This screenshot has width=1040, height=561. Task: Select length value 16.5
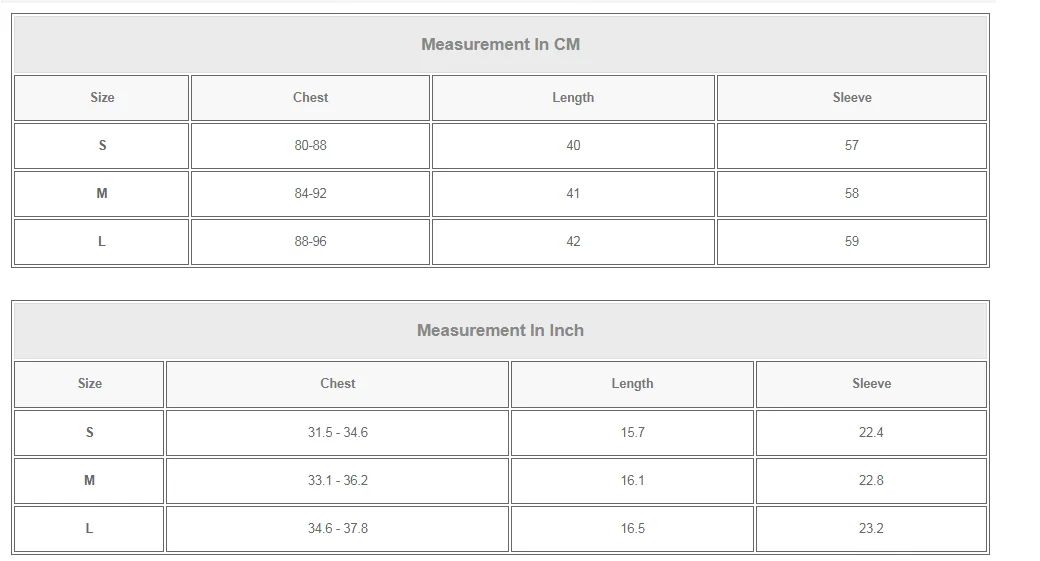pos(632,528)
